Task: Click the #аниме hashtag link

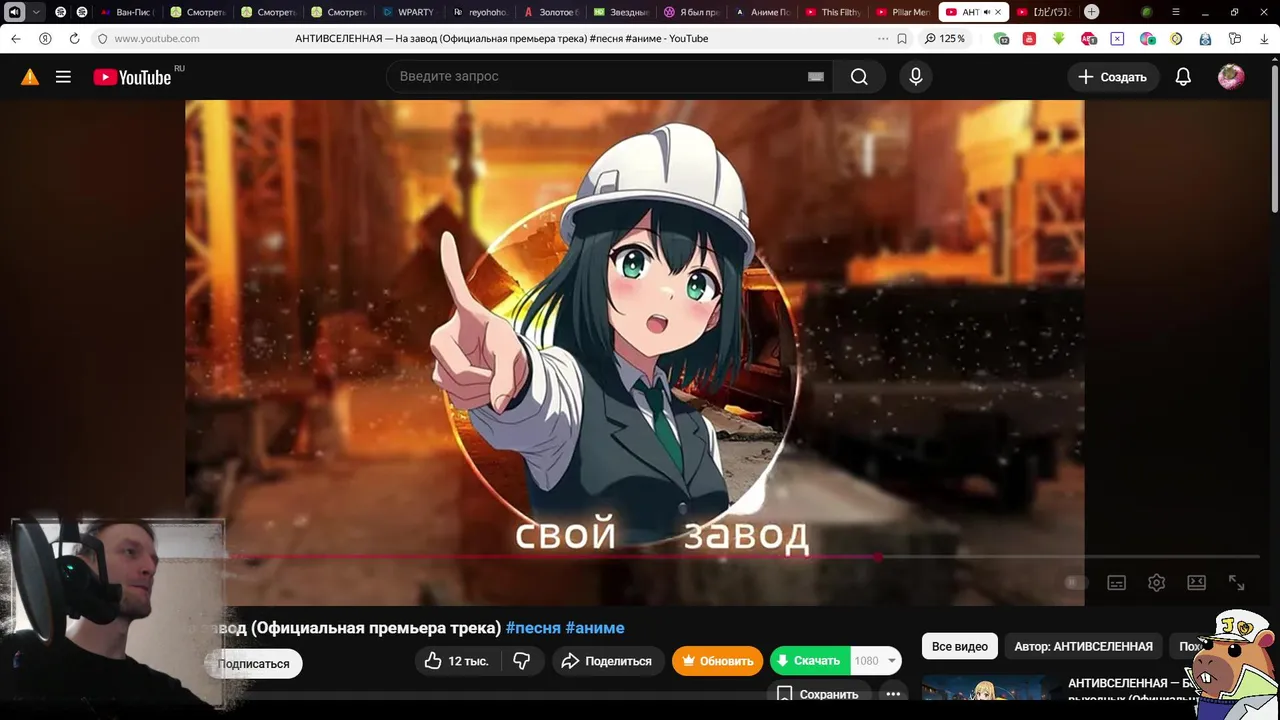Action: (x=595, y=628)
